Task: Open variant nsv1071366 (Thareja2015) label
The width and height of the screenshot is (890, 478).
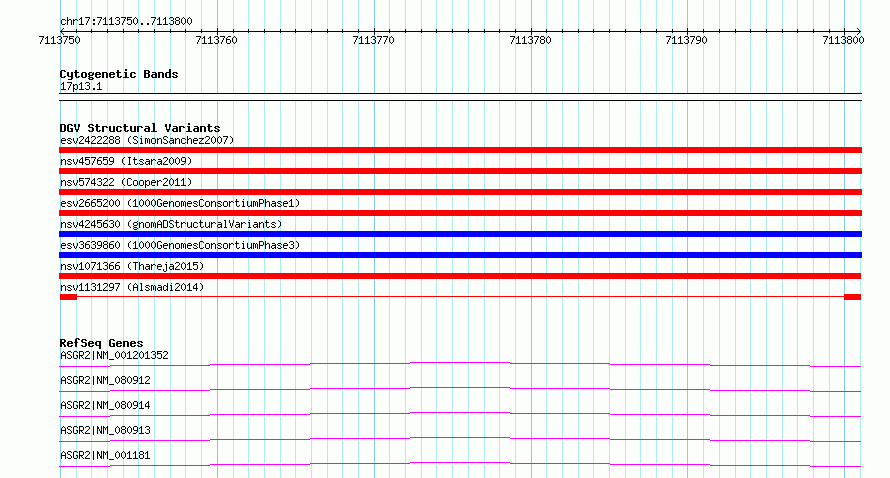Action: click(x=132, y=266)
